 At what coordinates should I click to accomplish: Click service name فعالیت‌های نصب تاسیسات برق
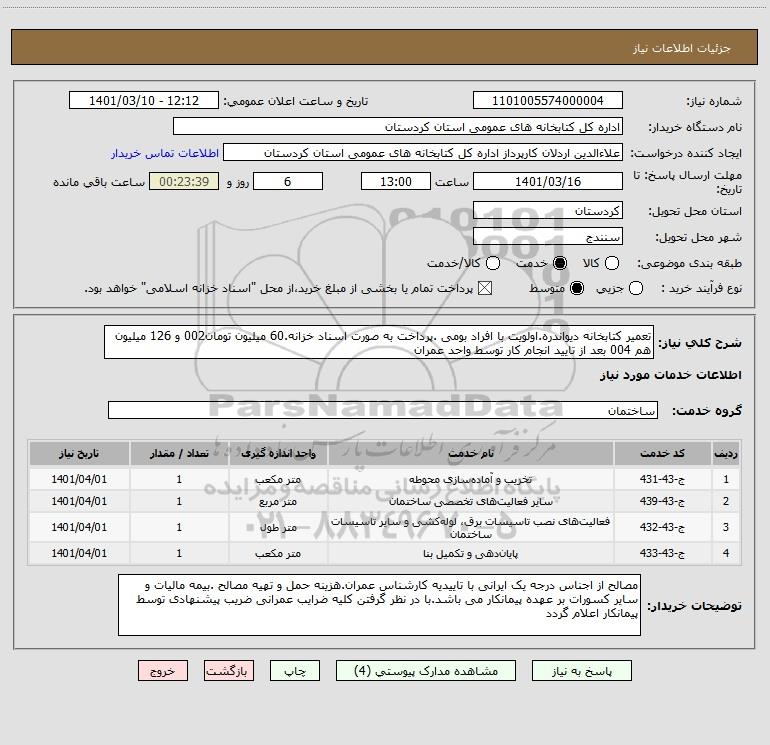(x=470, y=527)
